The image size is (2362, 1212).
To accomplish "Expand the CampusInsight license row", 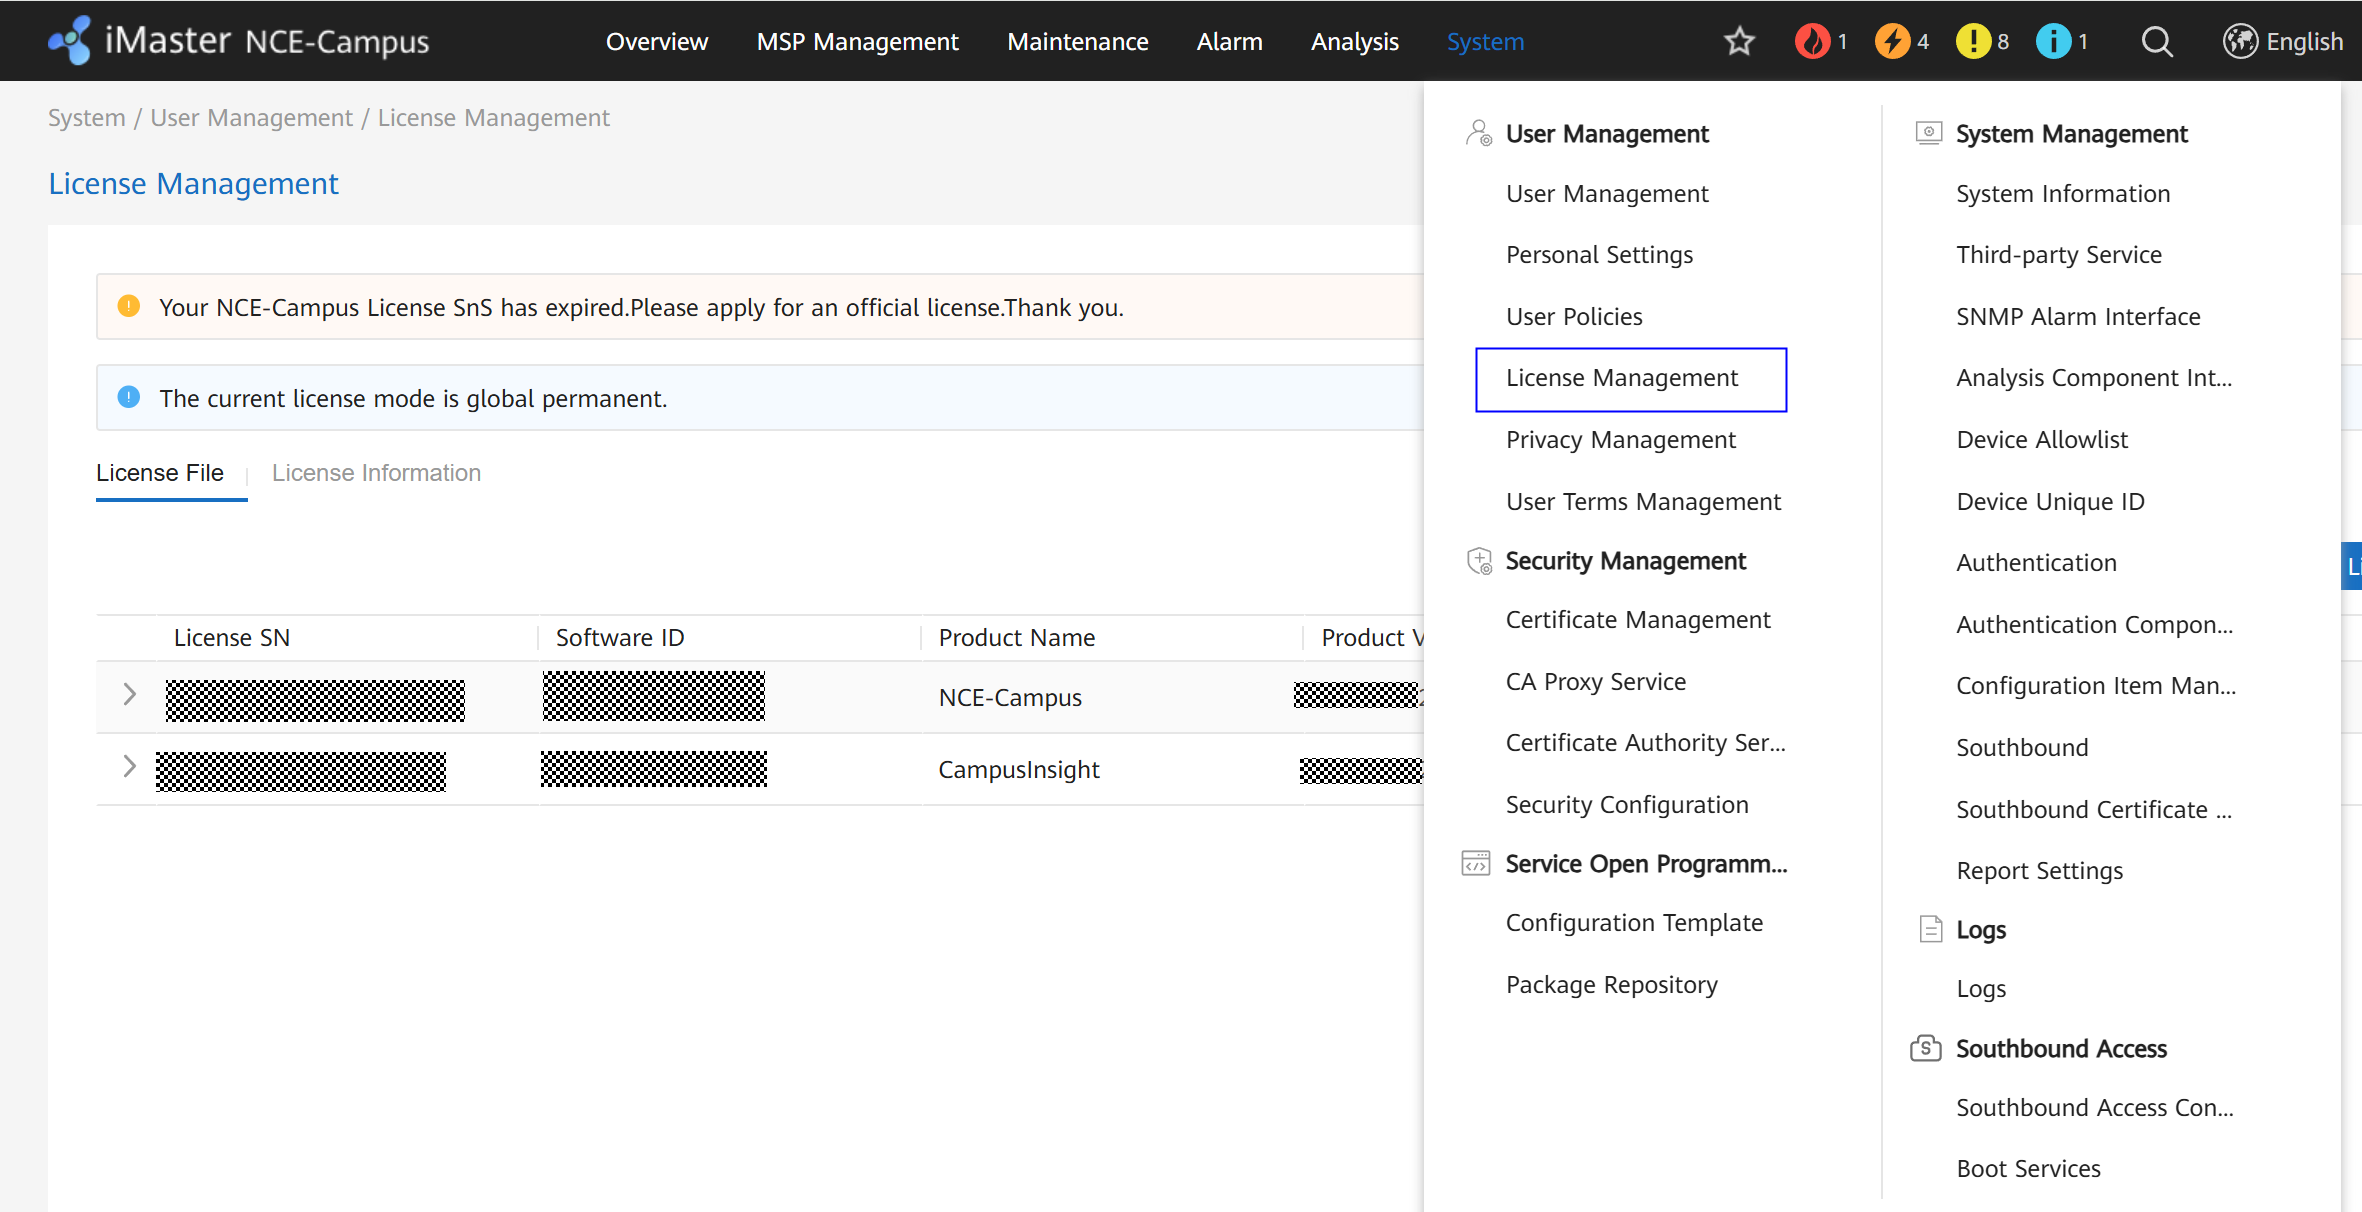I will pyautogui.click(x=129, y=767).
